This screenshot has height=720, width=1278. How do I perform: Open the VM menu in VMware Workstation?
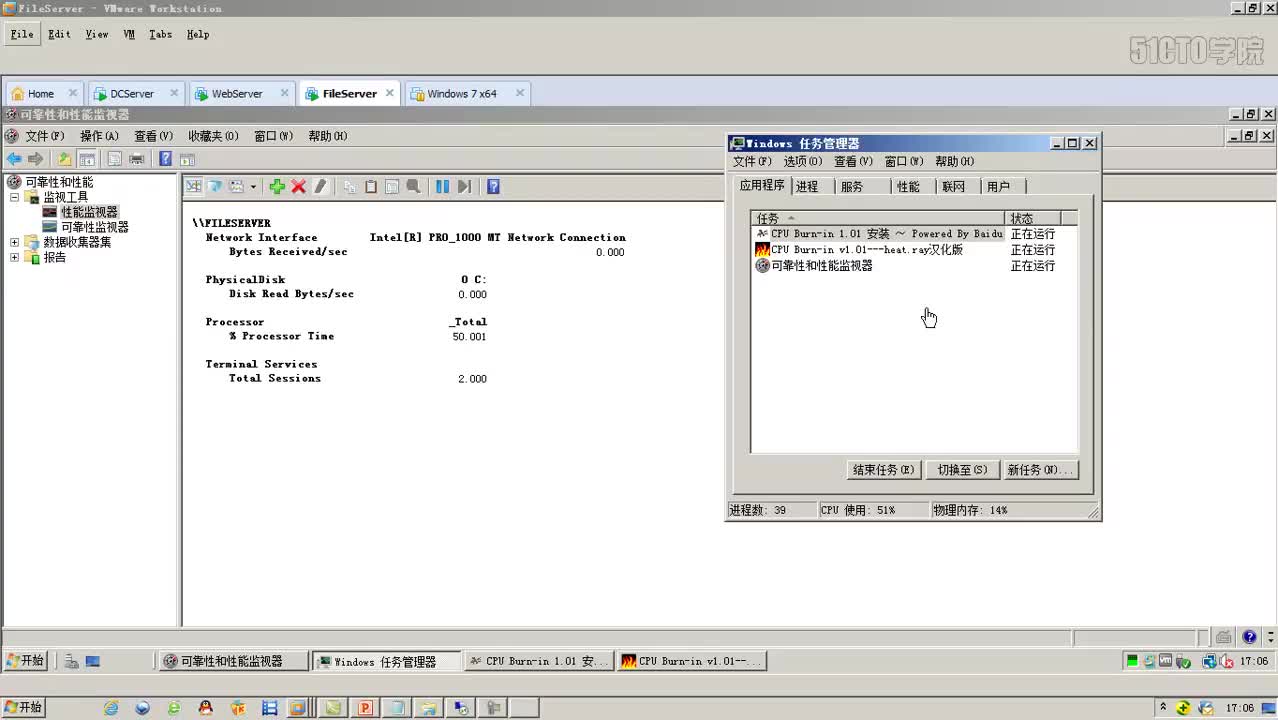(x=129, y=34)
